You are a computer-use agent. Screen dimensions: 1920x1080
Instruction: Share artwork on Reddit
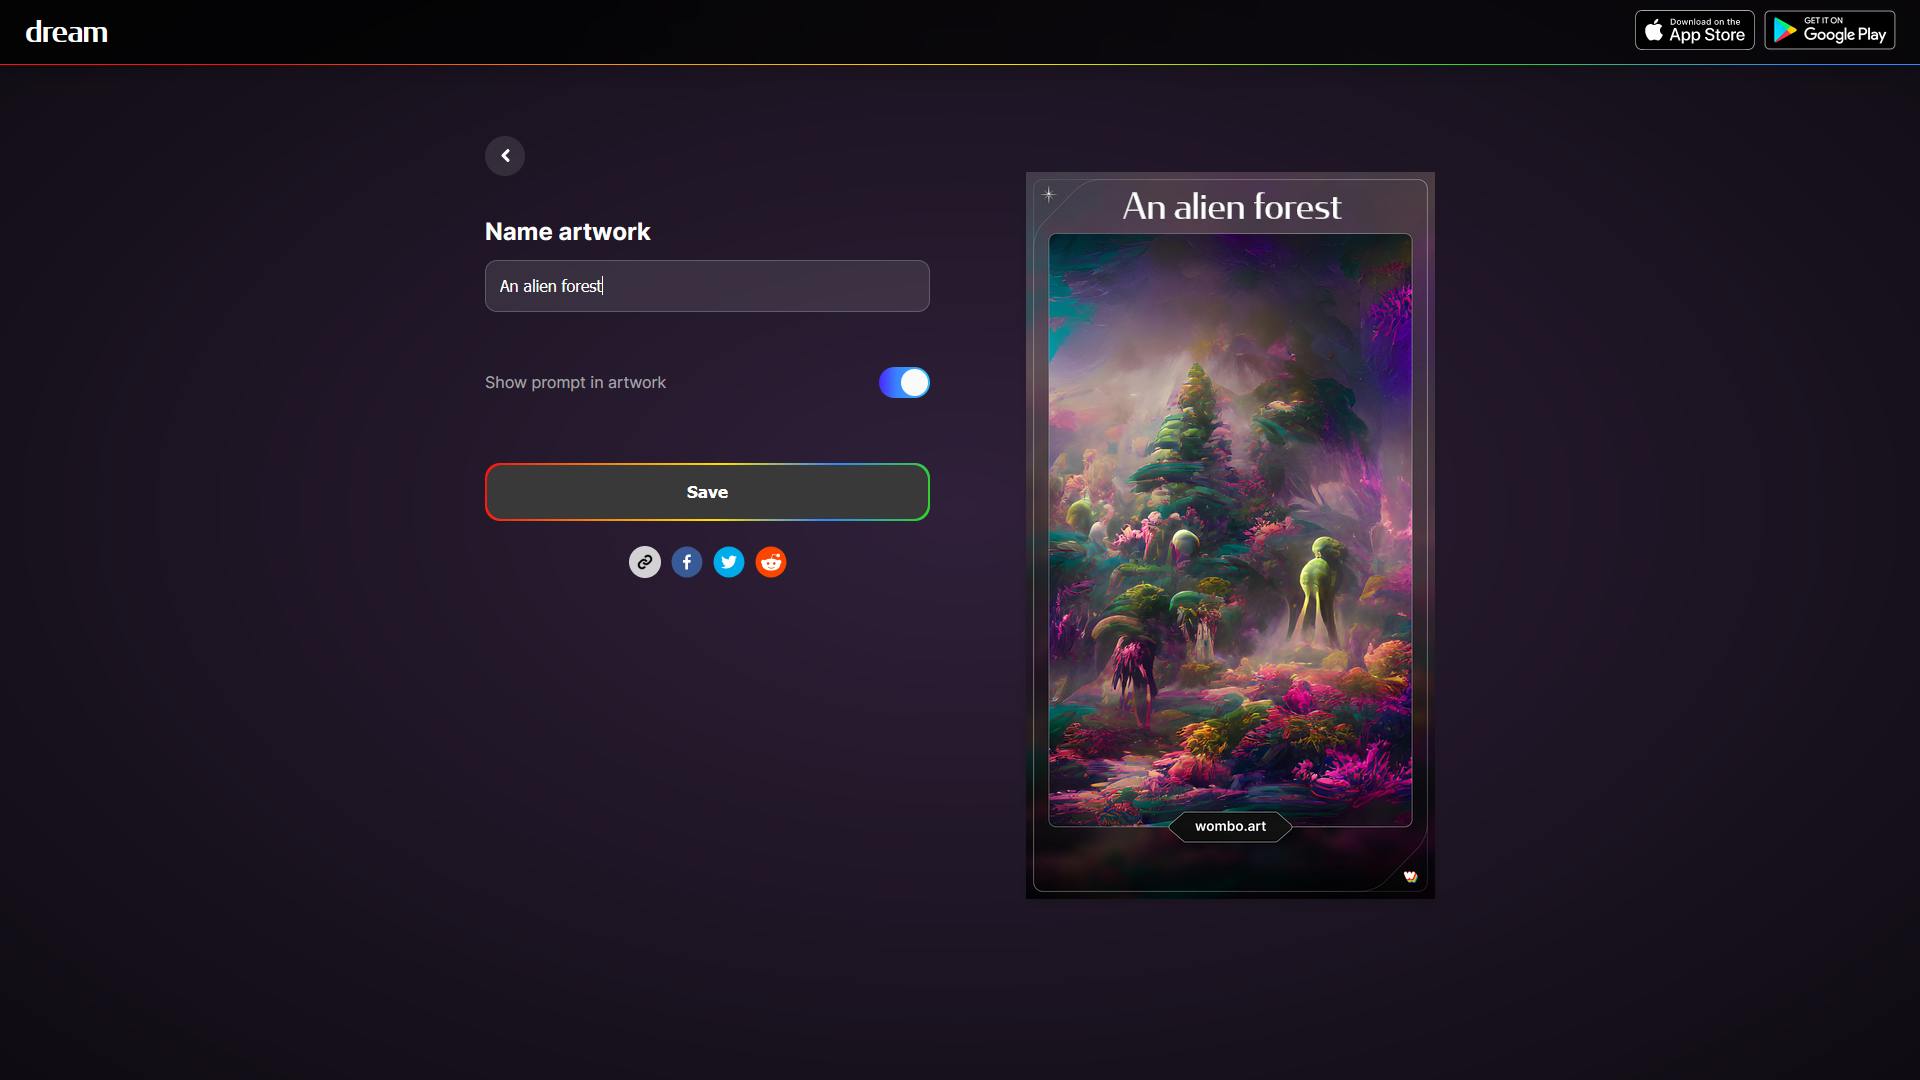click(771, 562)
